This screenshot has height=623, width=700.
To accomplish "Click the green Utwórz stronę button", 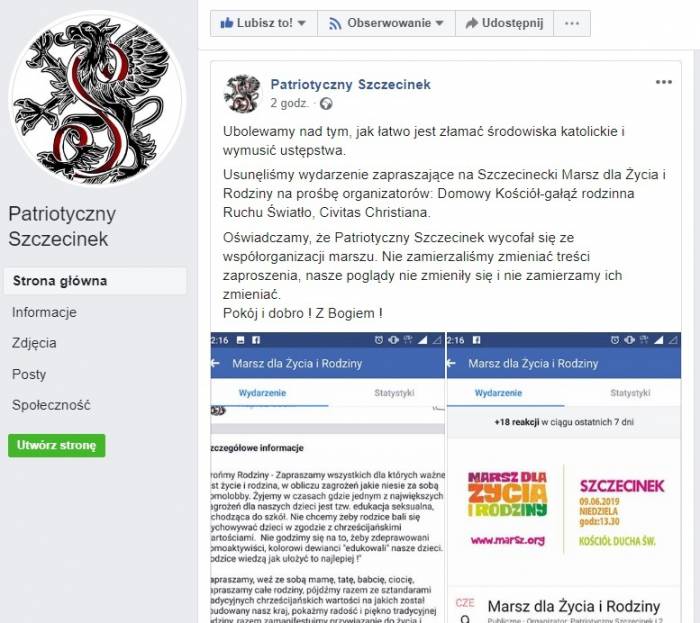I will pyautogui.click(x=57, y=445).
